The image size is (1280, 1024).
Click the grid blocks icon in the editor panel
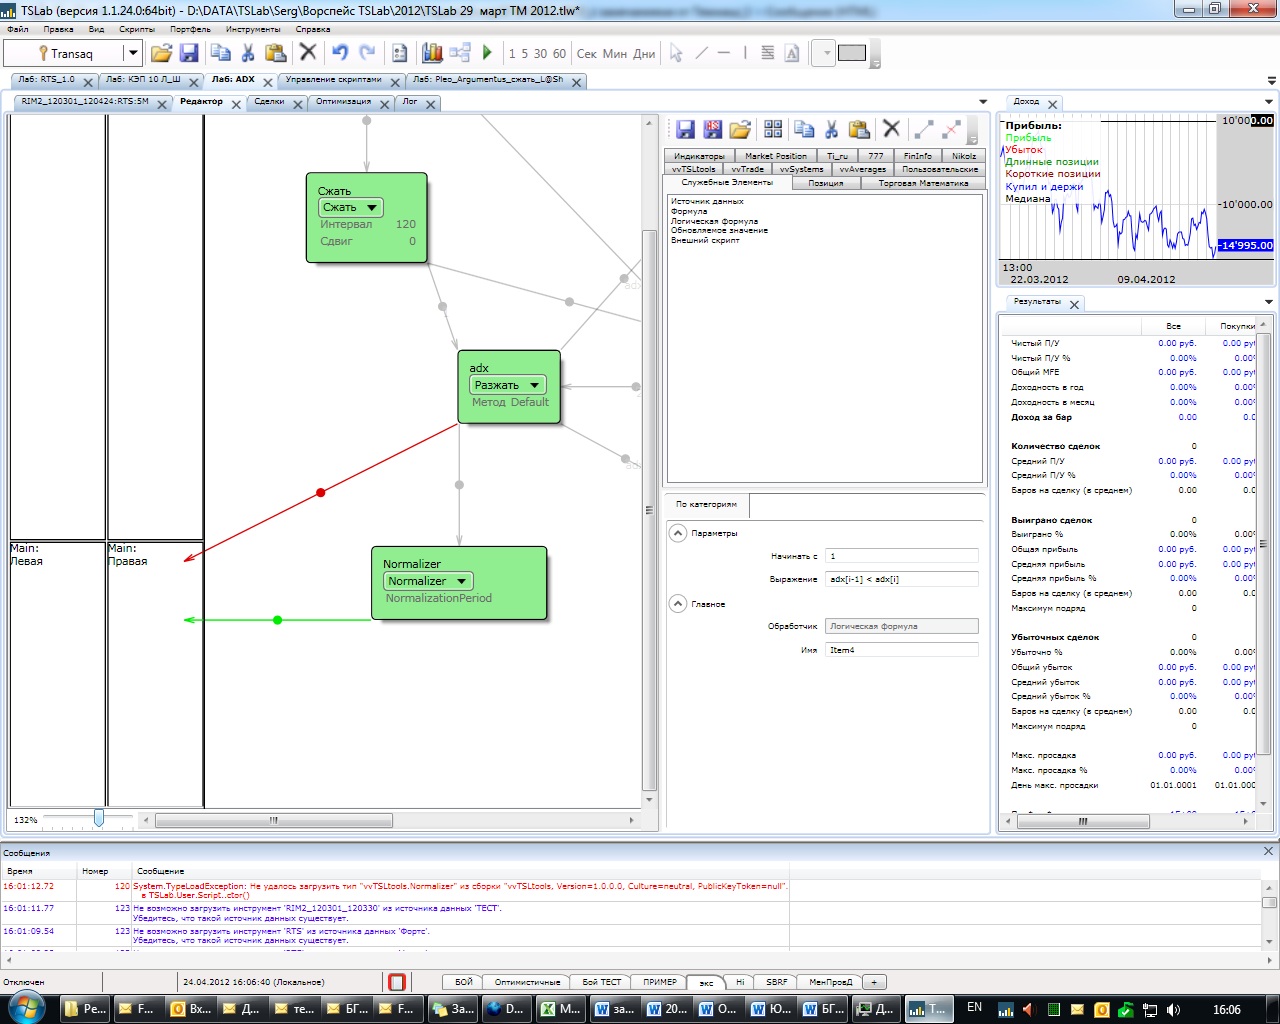773,129
